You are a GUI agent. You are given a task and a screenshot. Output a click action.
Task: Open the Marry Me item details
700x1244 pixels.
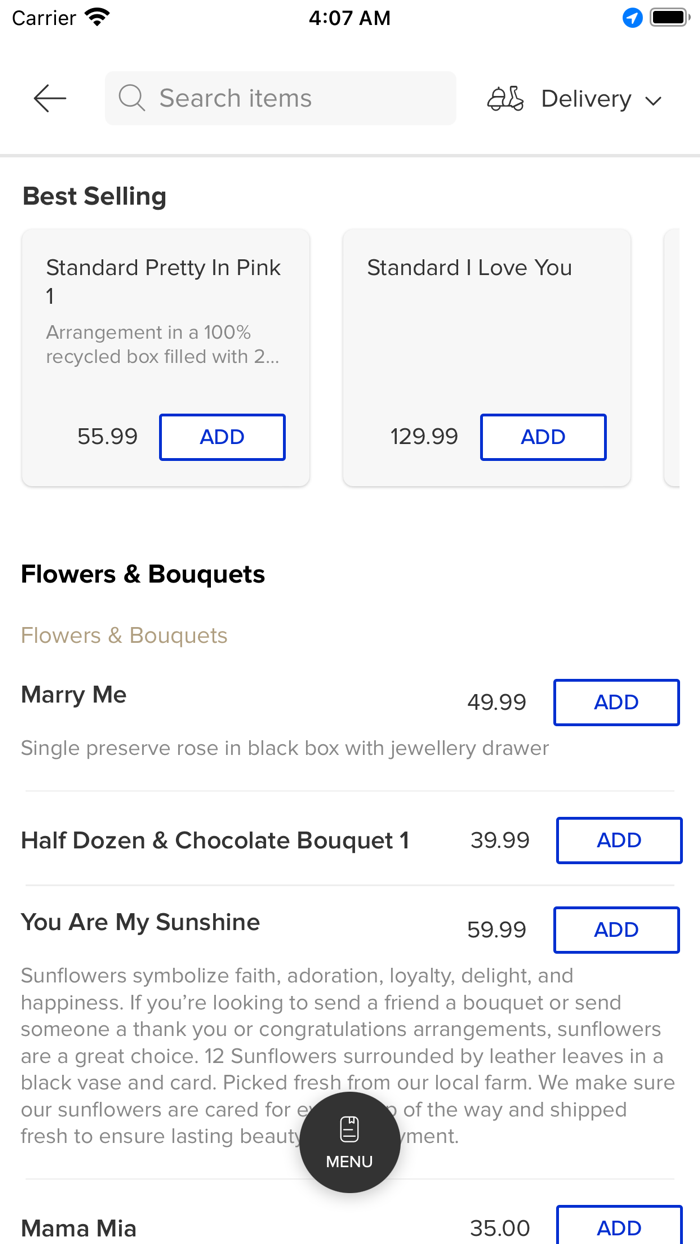pos(74,695)
